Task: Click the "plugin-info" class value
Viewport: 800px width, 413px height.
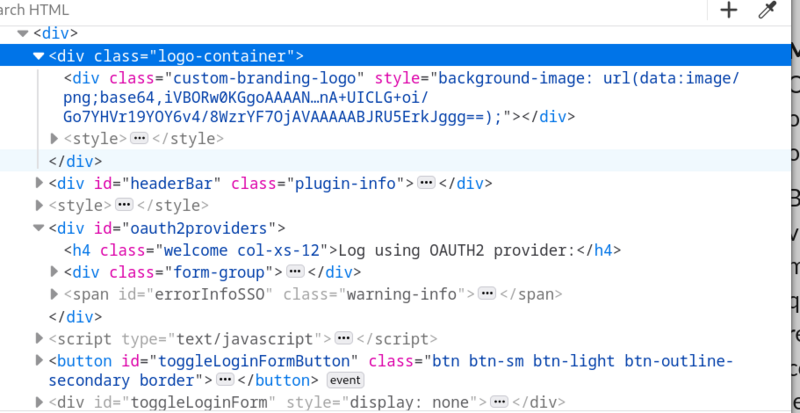Action: 346,183
